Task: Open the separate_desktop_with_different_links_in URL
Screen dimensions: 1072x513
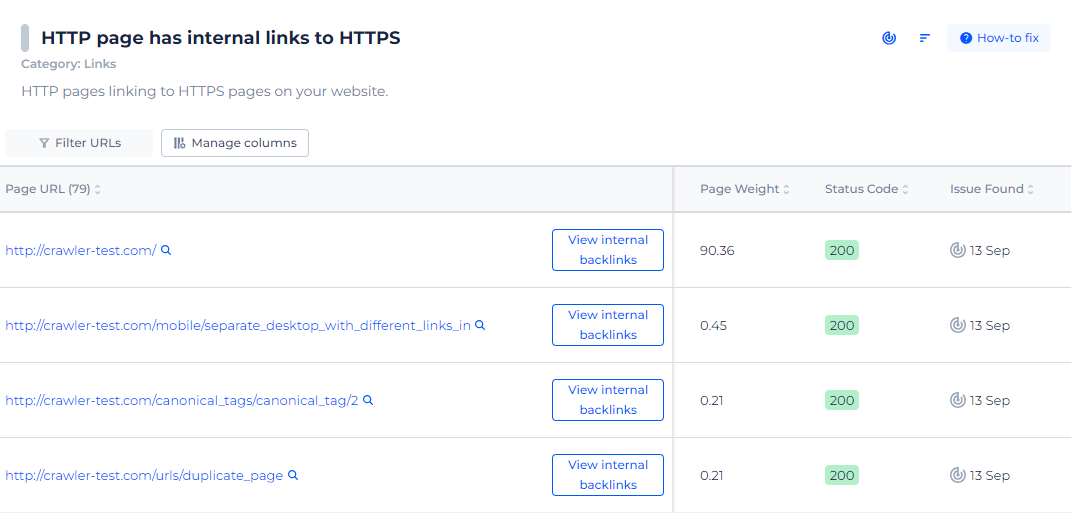Action: 238,326
